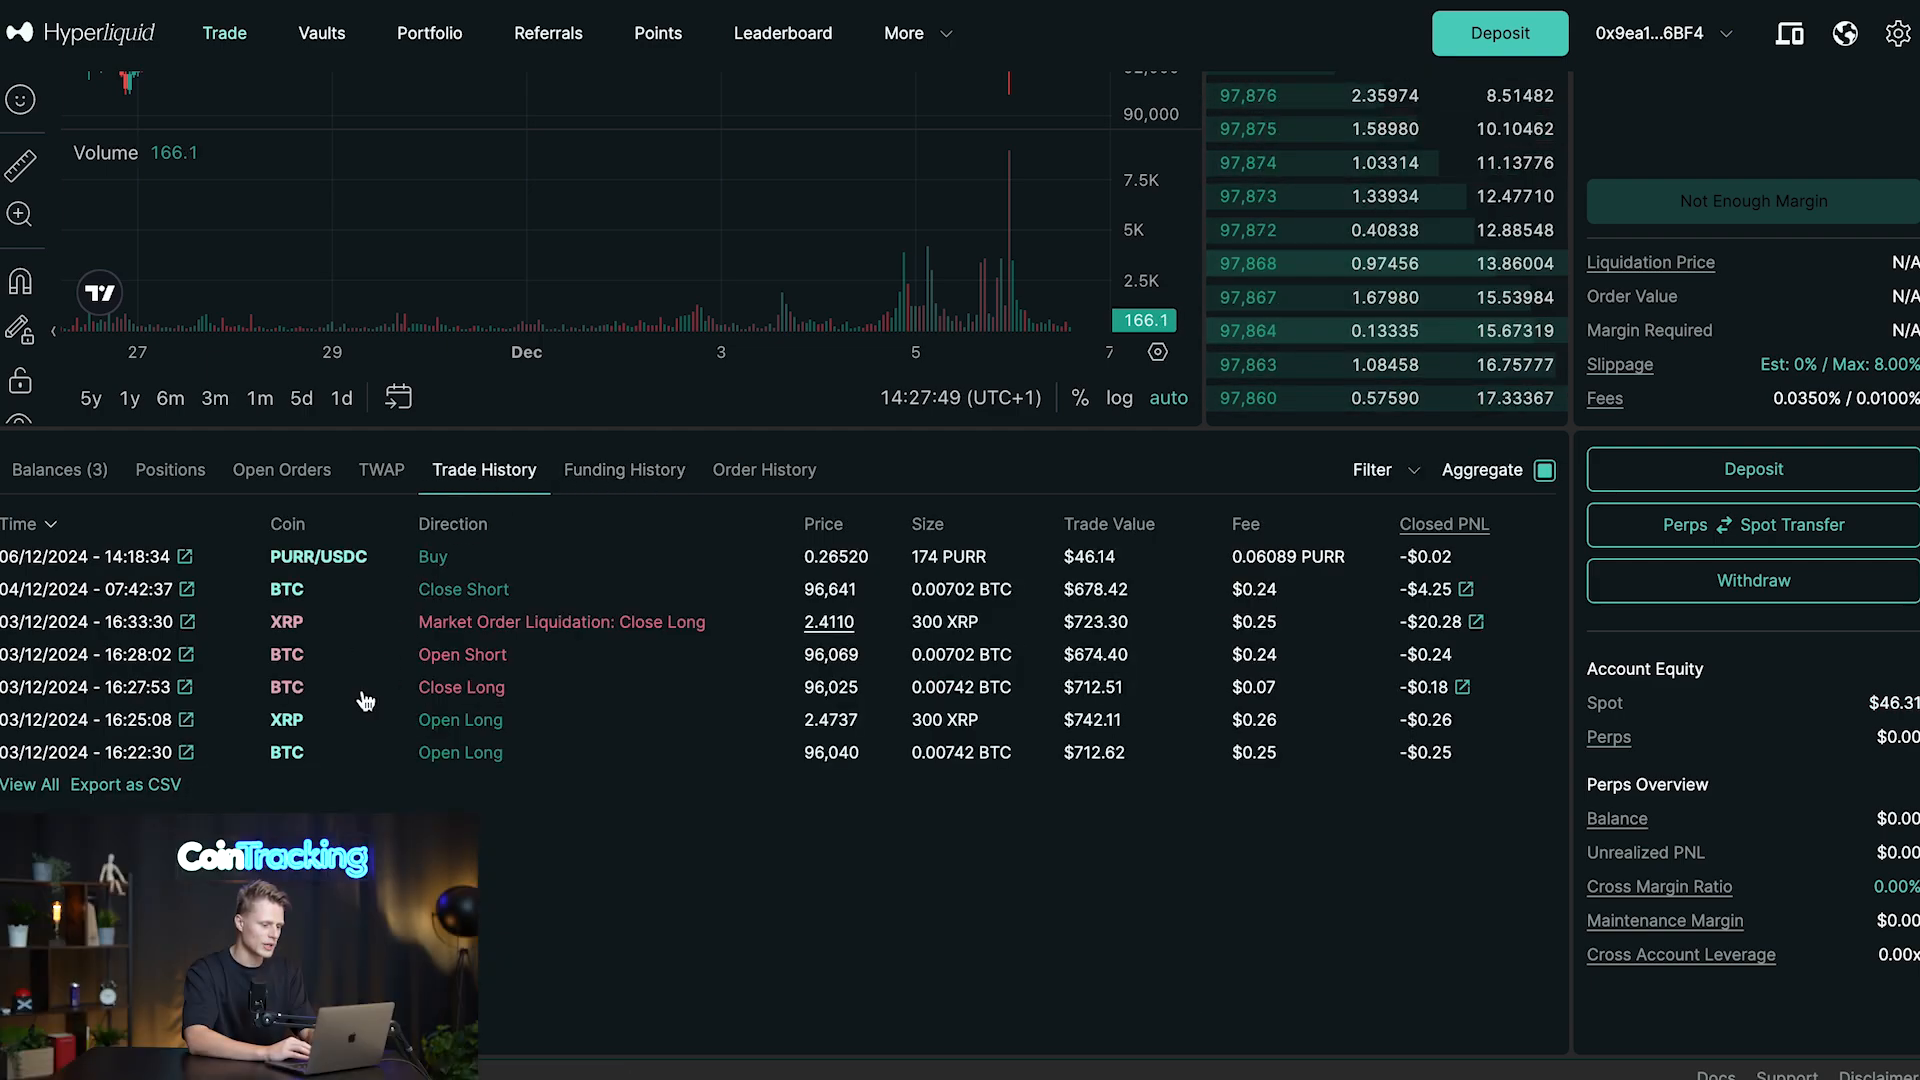Open the Order History tab
Image resolution: width=1920 pixels, height=1080 pixels.
(764, 470)
